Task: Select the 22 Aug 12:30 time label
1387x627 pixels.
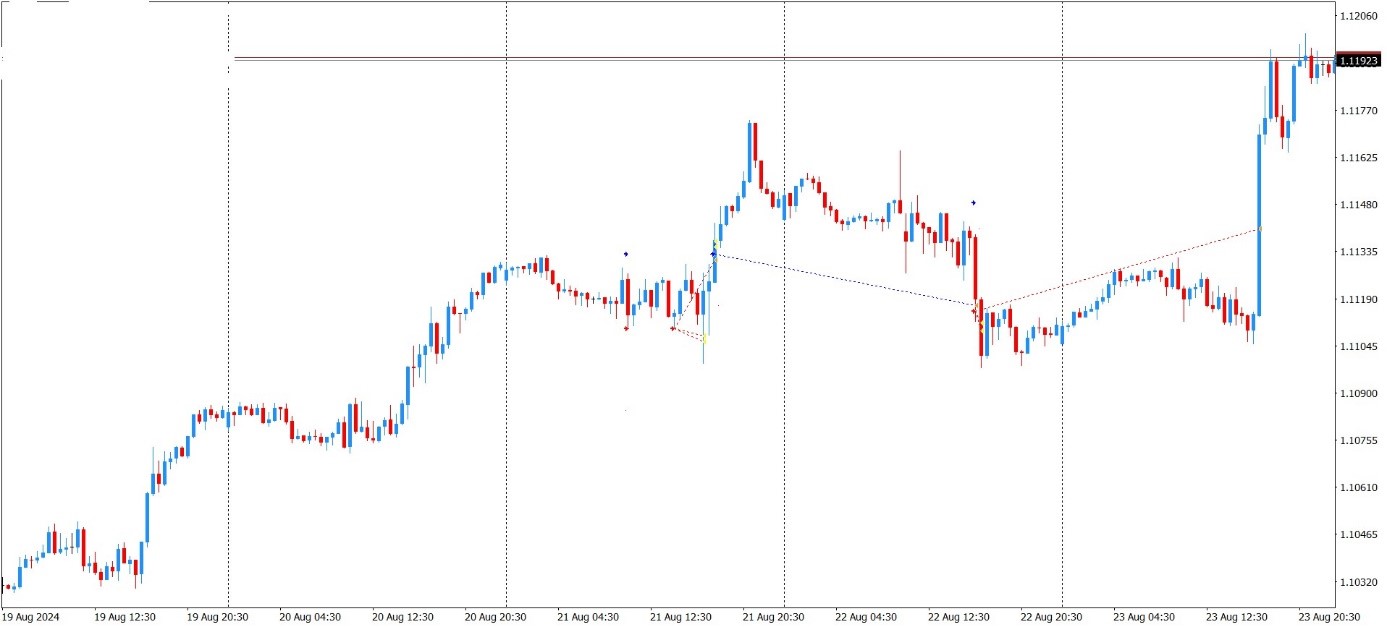Action: [x=959, y=617]
